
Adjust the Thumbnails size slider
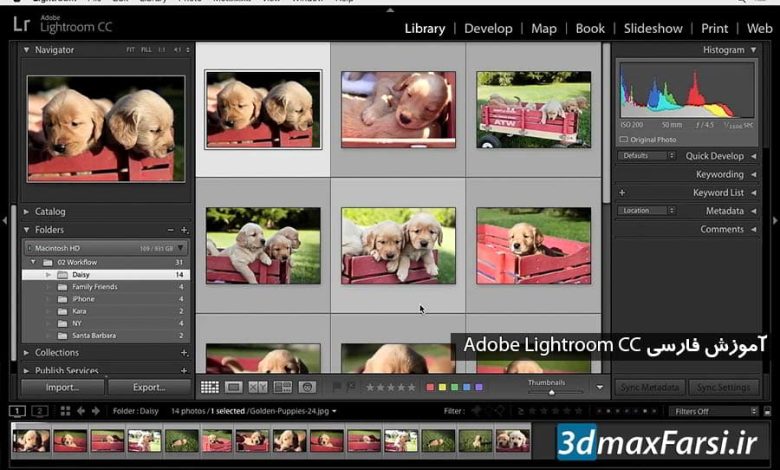point(552,392)
